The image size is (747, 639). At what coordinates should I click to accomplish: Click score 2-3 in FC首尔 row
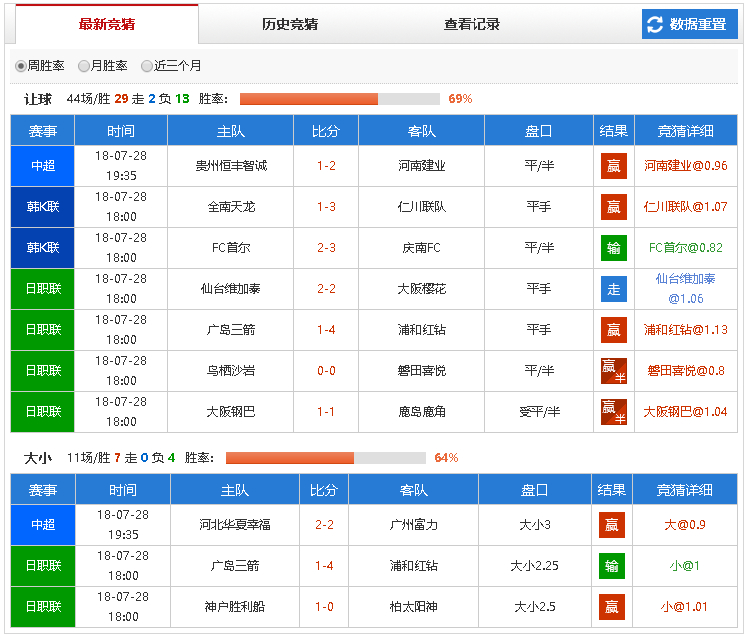click(x=326, y=248)
